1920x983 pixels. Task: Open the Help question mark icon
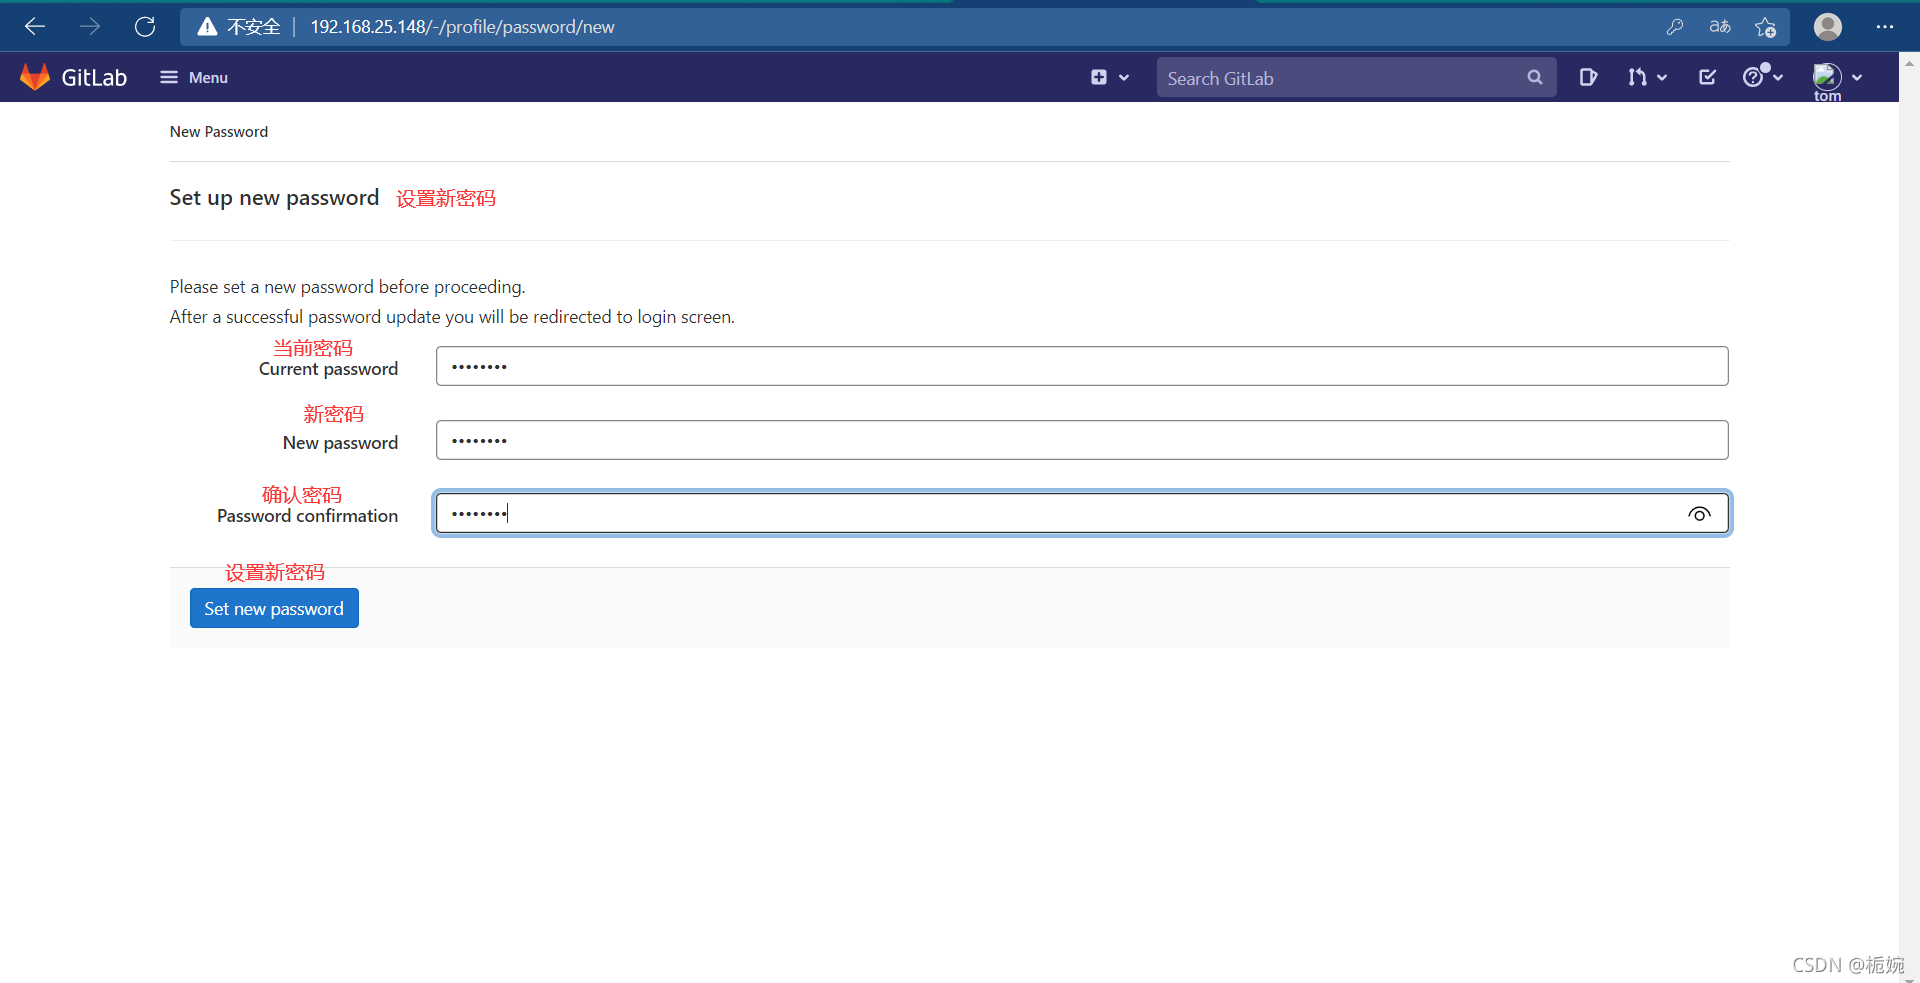pos(1753,77)
